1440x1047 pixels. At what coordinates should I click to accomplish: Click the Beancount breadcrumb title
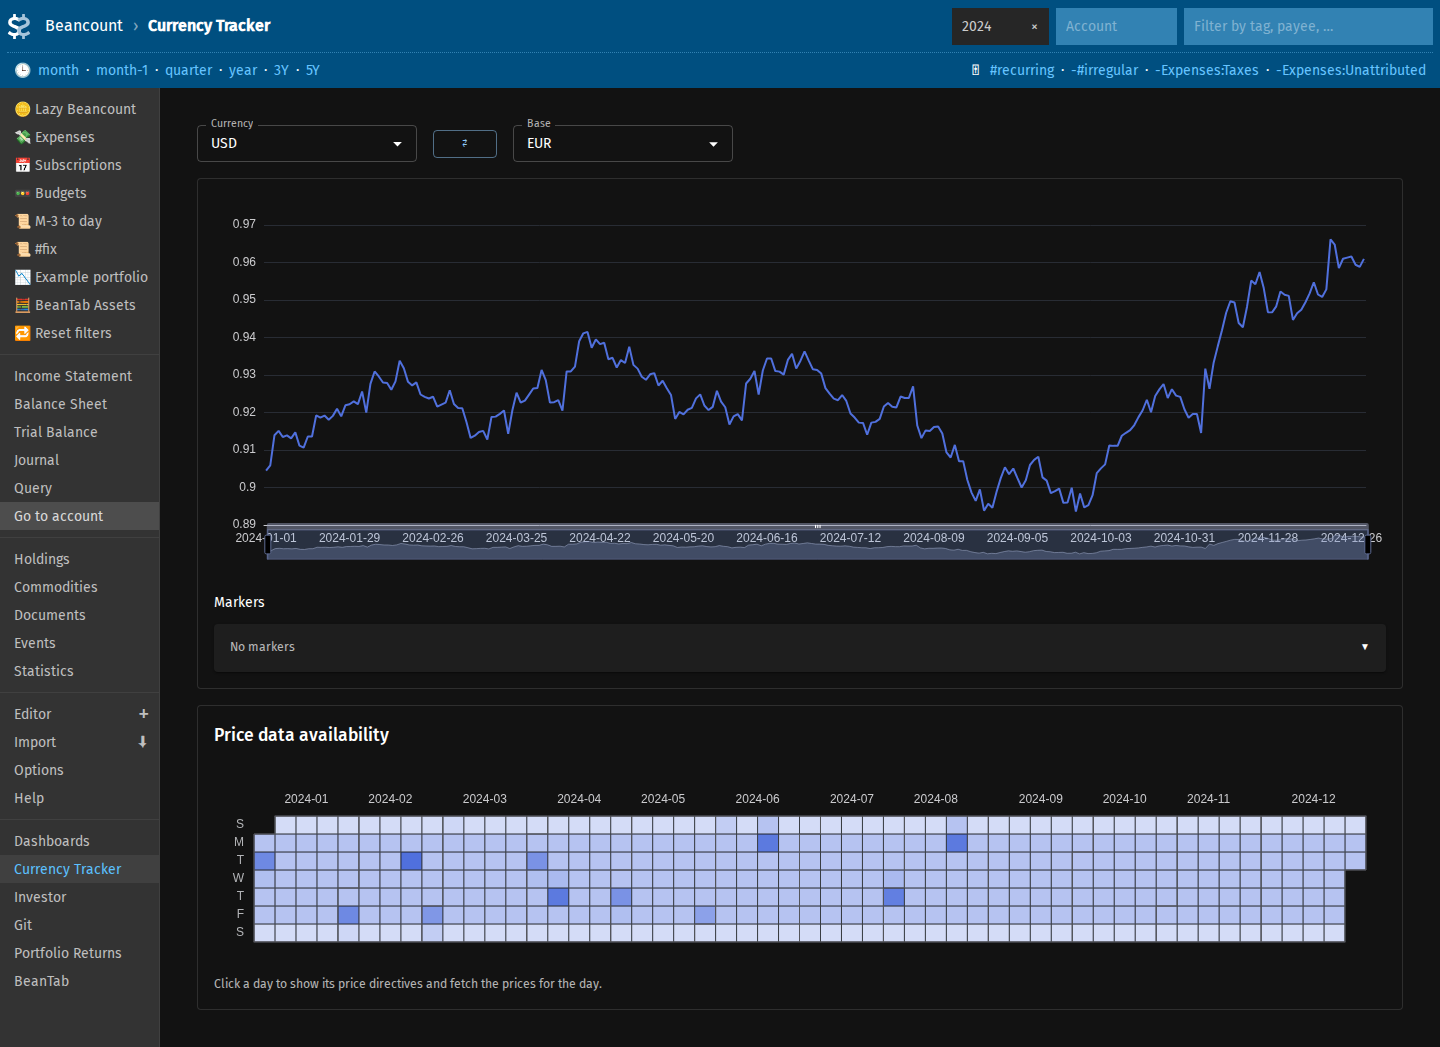(84, 26)
